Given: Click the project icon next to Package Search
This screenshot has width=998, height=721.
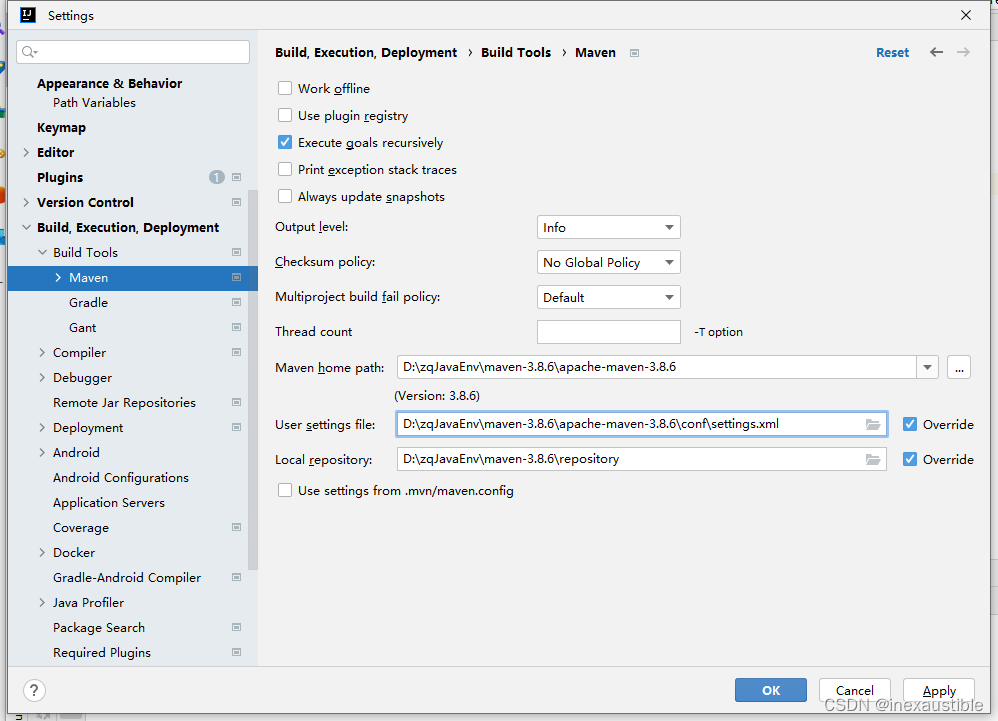Looking at the screenshot, I should [237, 627].
